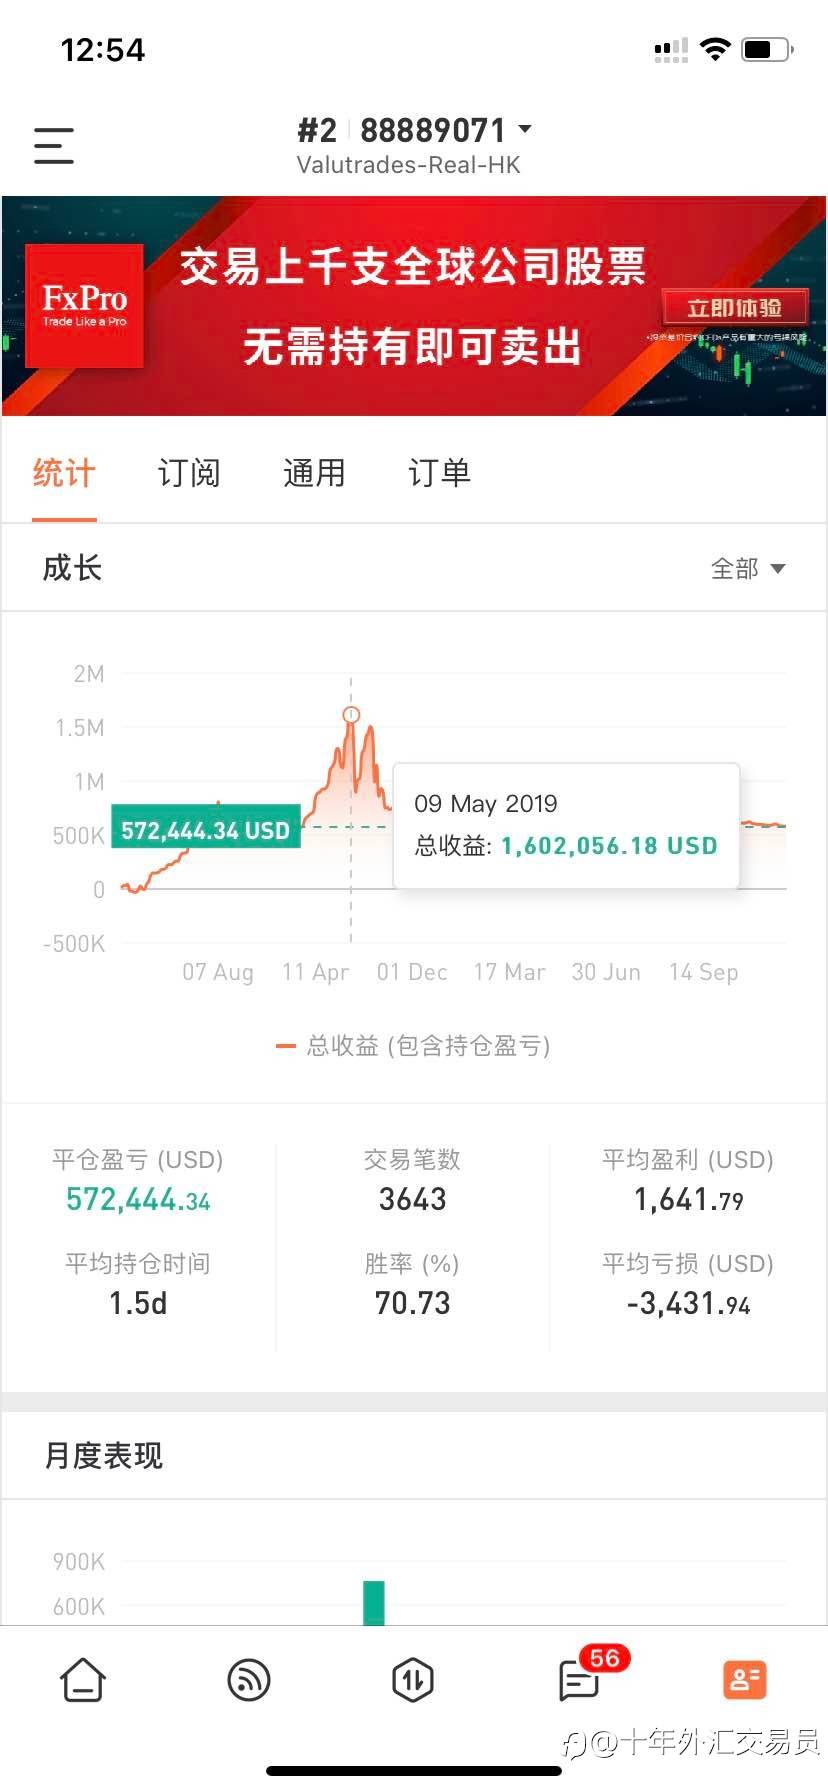The width and height of the screenshot is (828, 1792).
Task: Open the orange profile card icon
Action: 744,1680
